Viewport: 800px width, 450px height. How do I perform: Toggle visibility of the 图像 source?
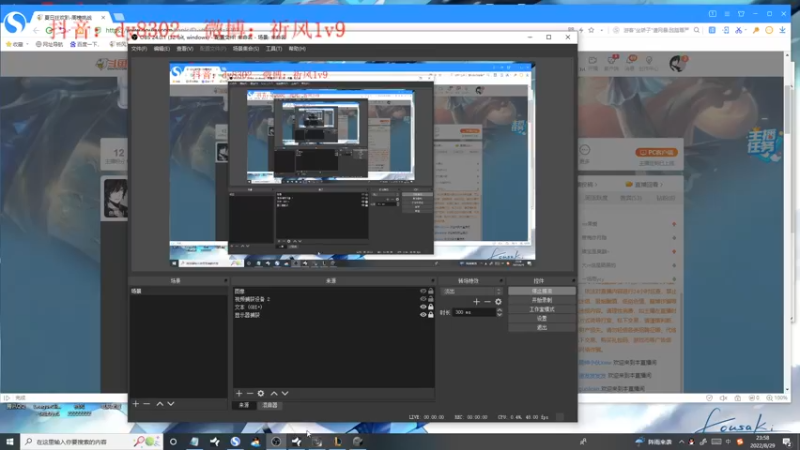[x=423, y=291]
